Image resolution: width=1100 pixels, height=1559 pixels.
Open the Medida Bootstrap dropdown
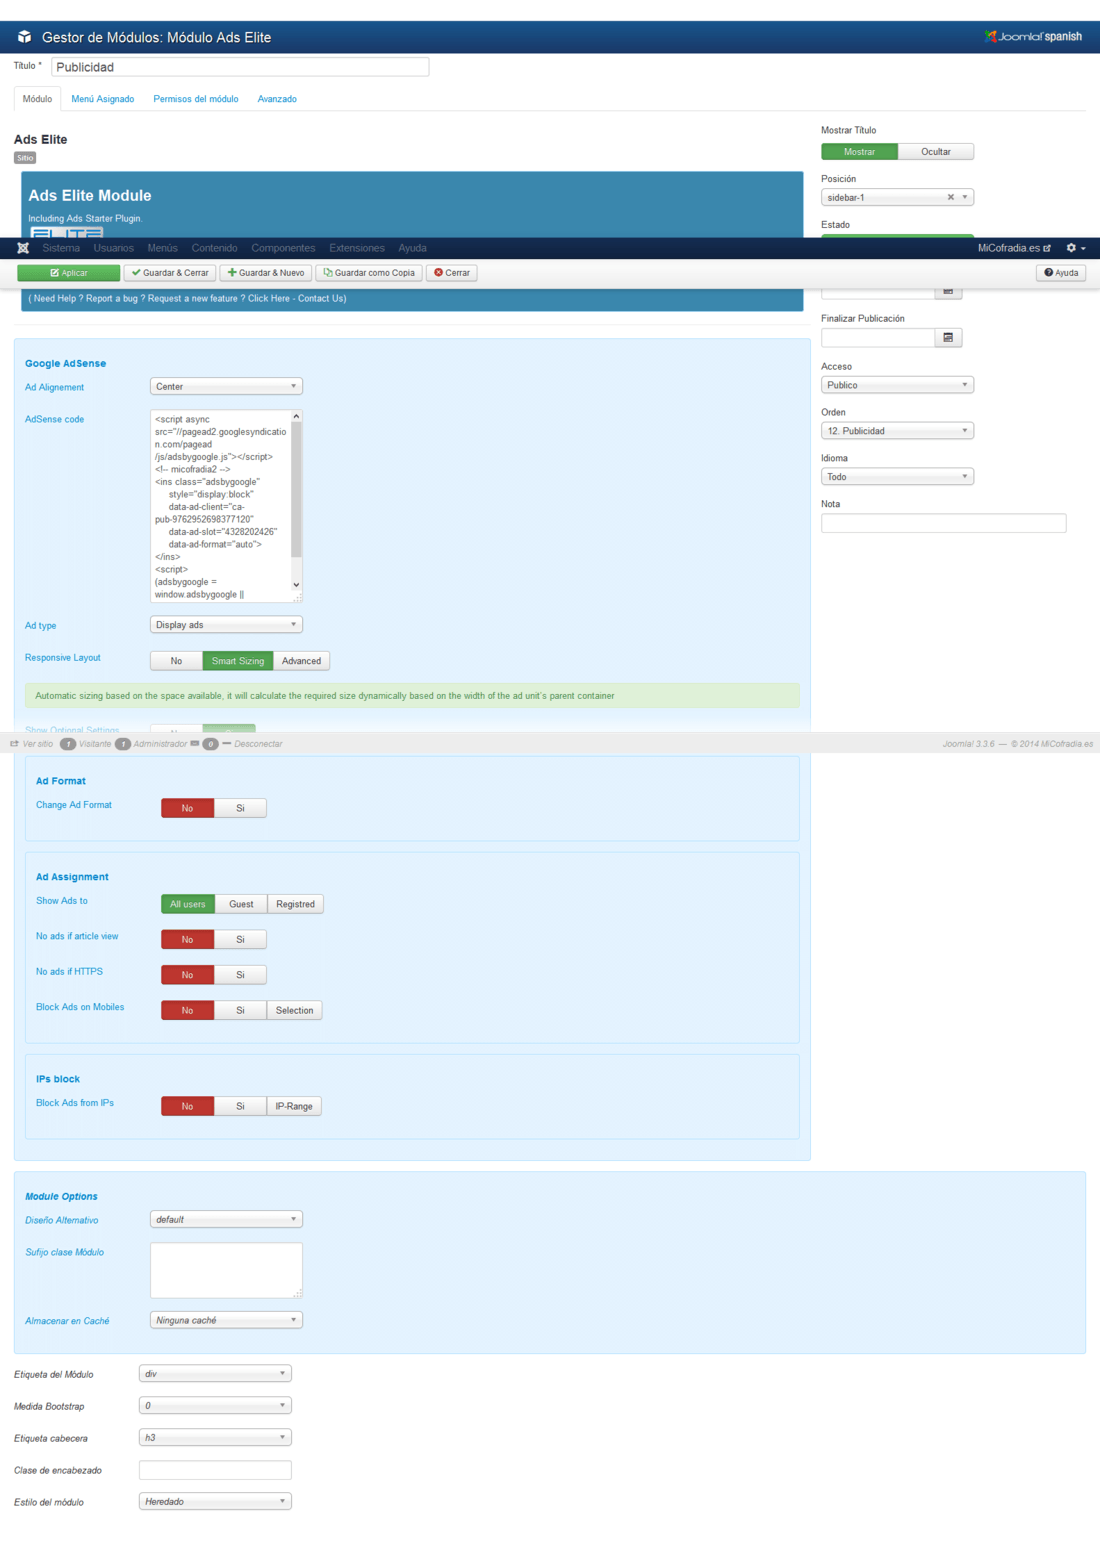tap(215, 1406)
